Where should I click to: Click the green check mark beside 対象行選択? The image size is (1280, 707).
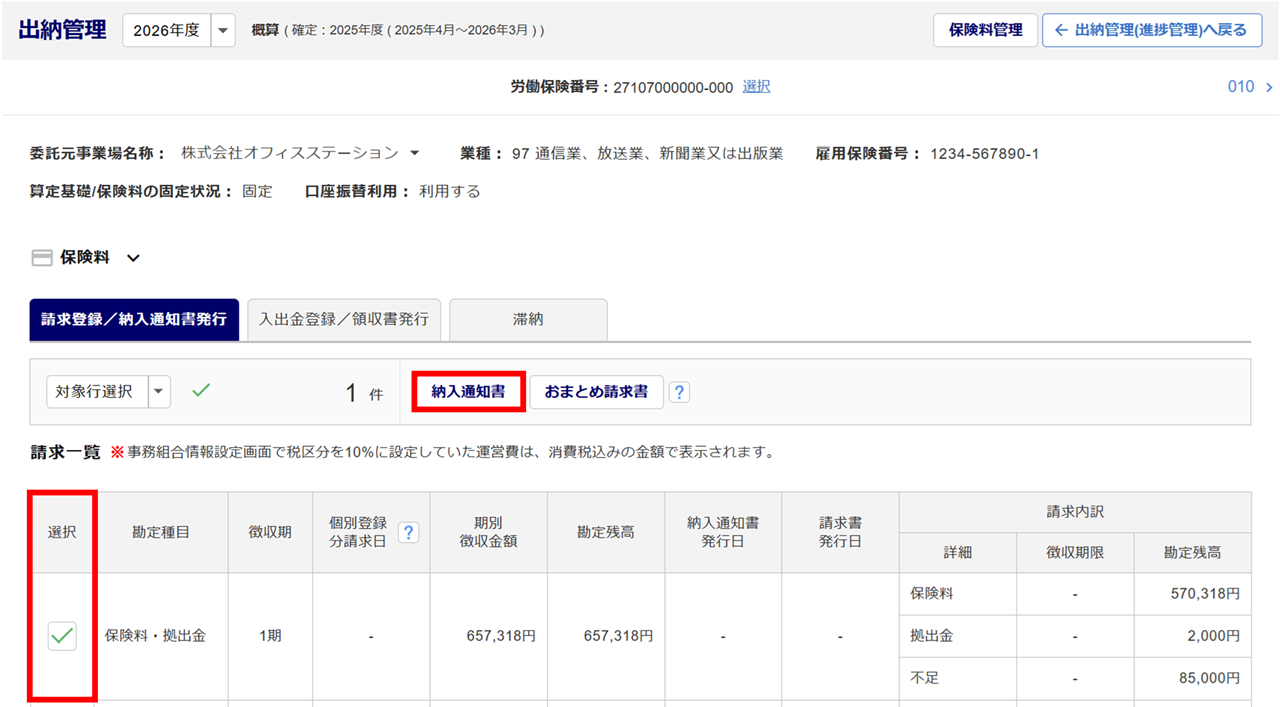[x=201, y=392]
